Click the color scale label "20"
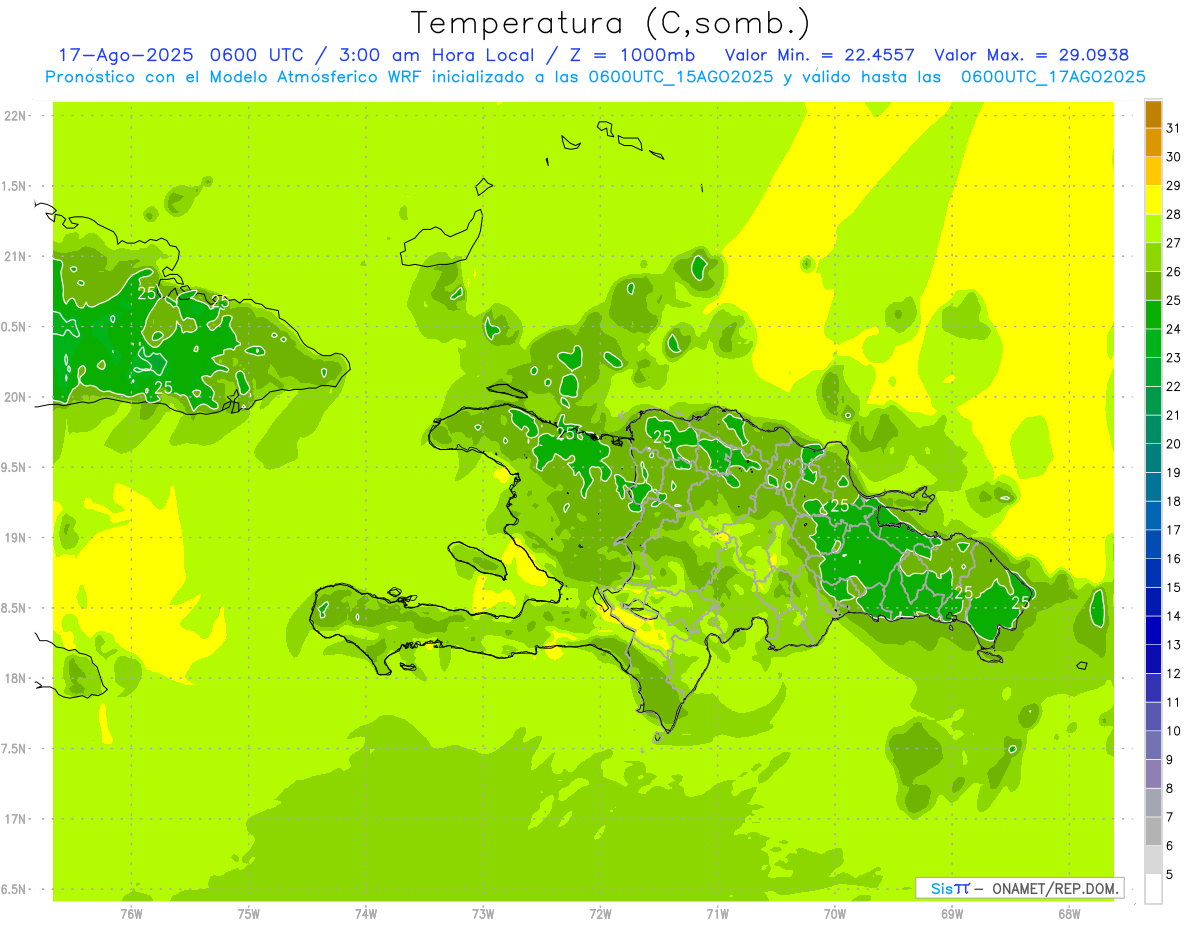Viewport: 1200px width, 927px height. coord(1173,444)
